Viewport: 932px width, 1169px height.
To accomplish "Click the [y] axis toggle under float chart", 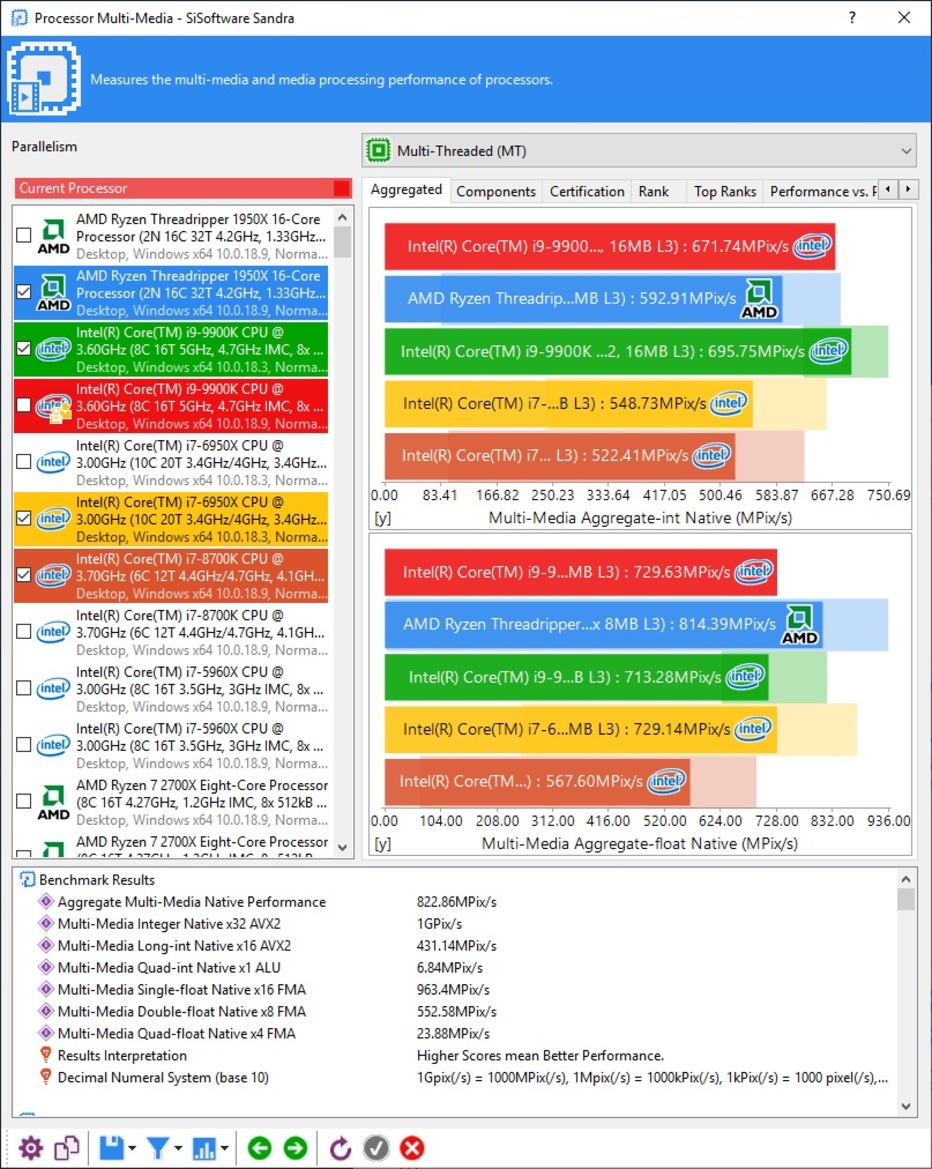I will tap(382, 844).
